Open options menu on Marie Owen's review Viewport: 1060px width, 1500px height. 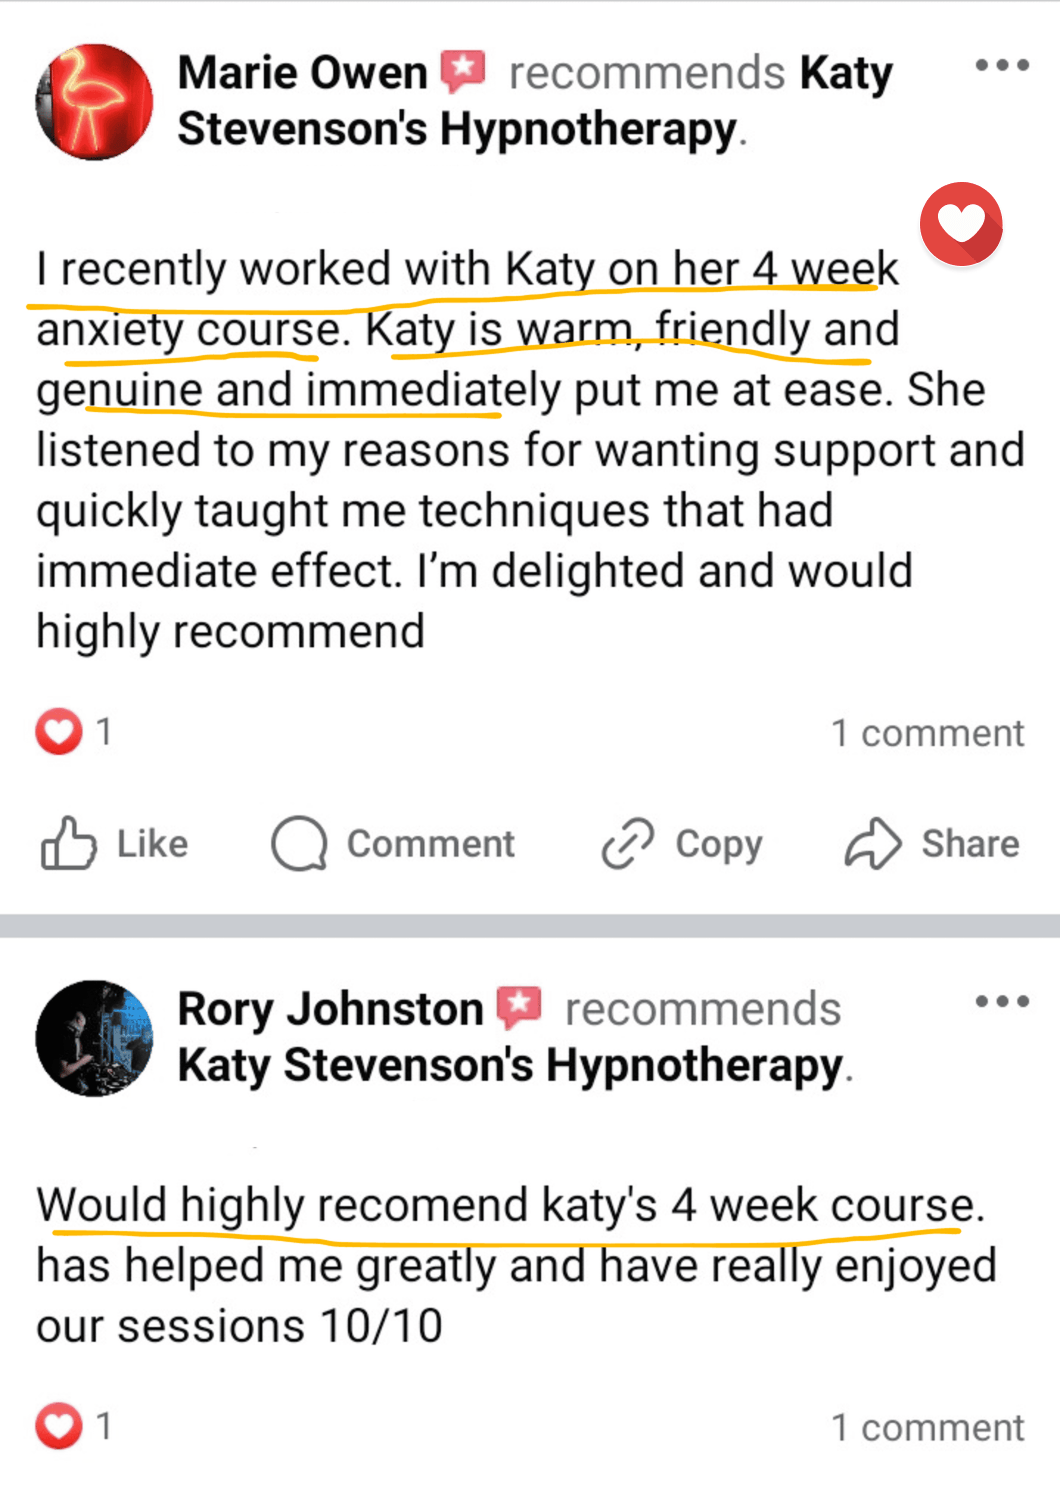click(1002, 66)
